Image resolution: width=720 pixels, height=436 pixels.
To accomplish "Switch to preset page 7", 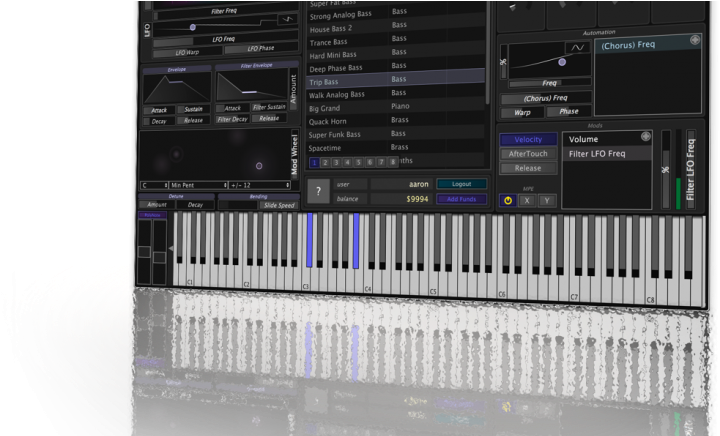I will (x=381, y=162).
